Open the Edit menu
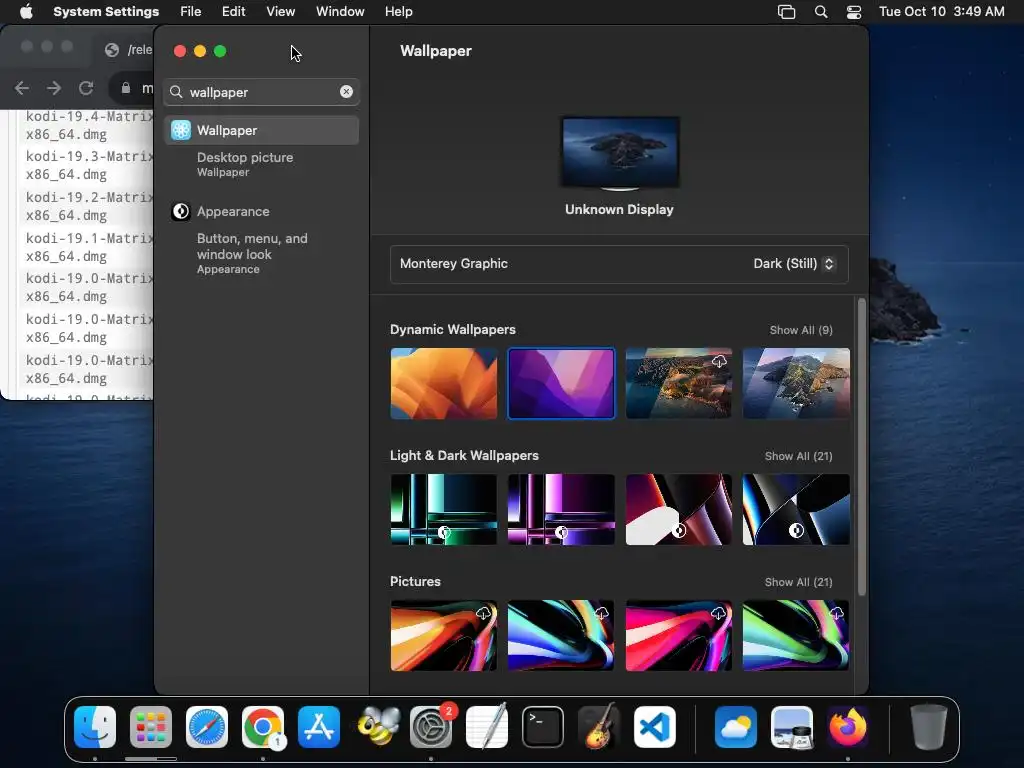Viewport: 1024px width, 768px height. pos(233,12)
